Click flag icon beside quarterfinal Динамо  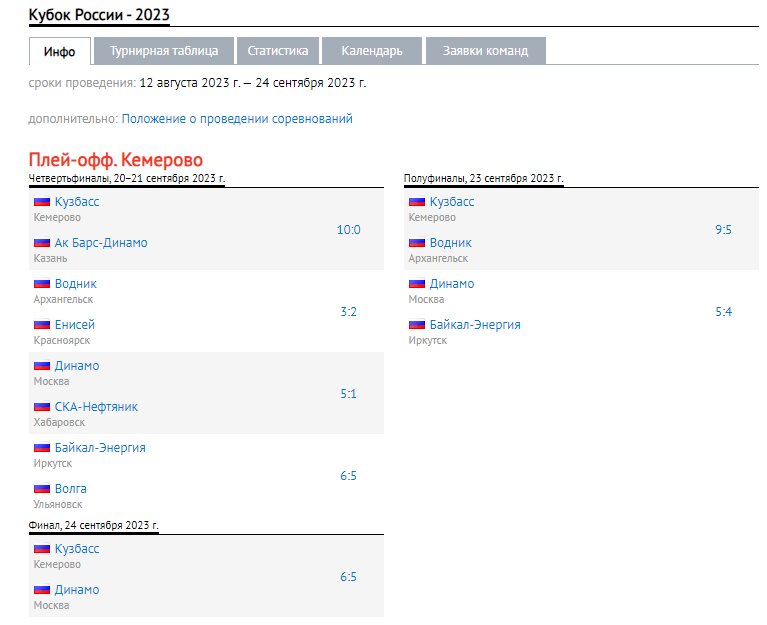[42, 366]
